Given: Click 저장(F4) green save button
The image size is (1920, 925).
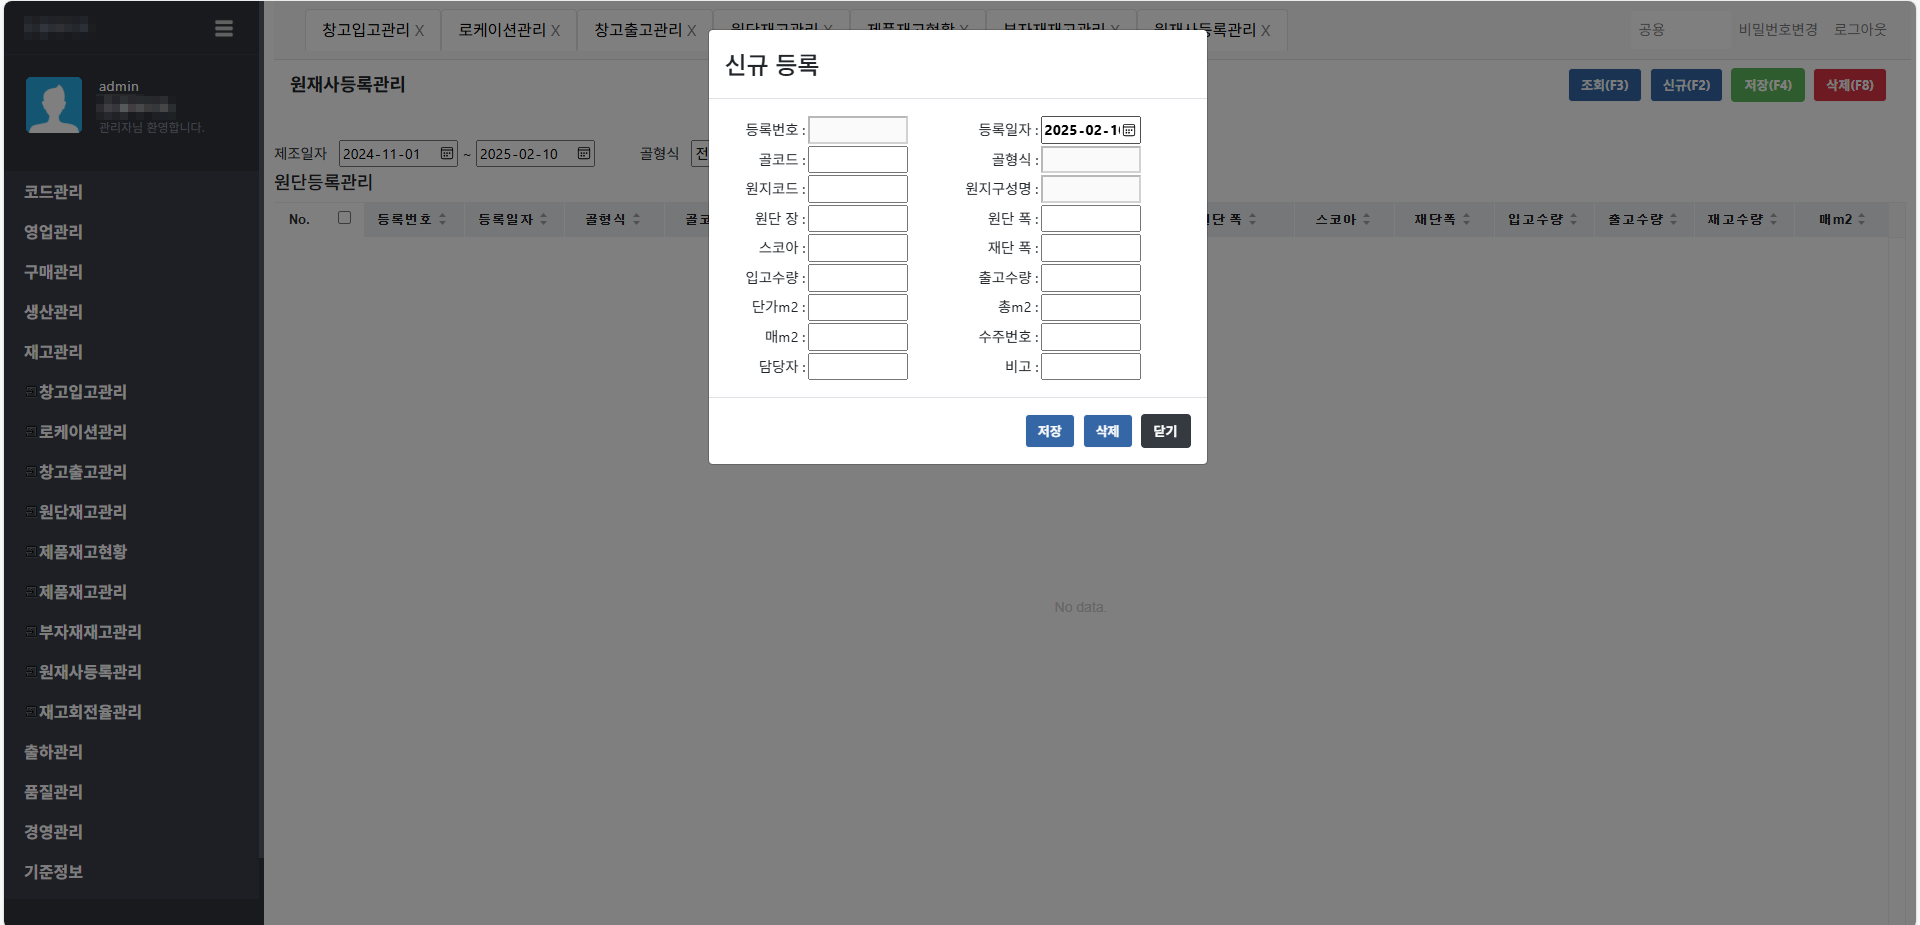Looking at the screenshot, I should point(1768,85).
